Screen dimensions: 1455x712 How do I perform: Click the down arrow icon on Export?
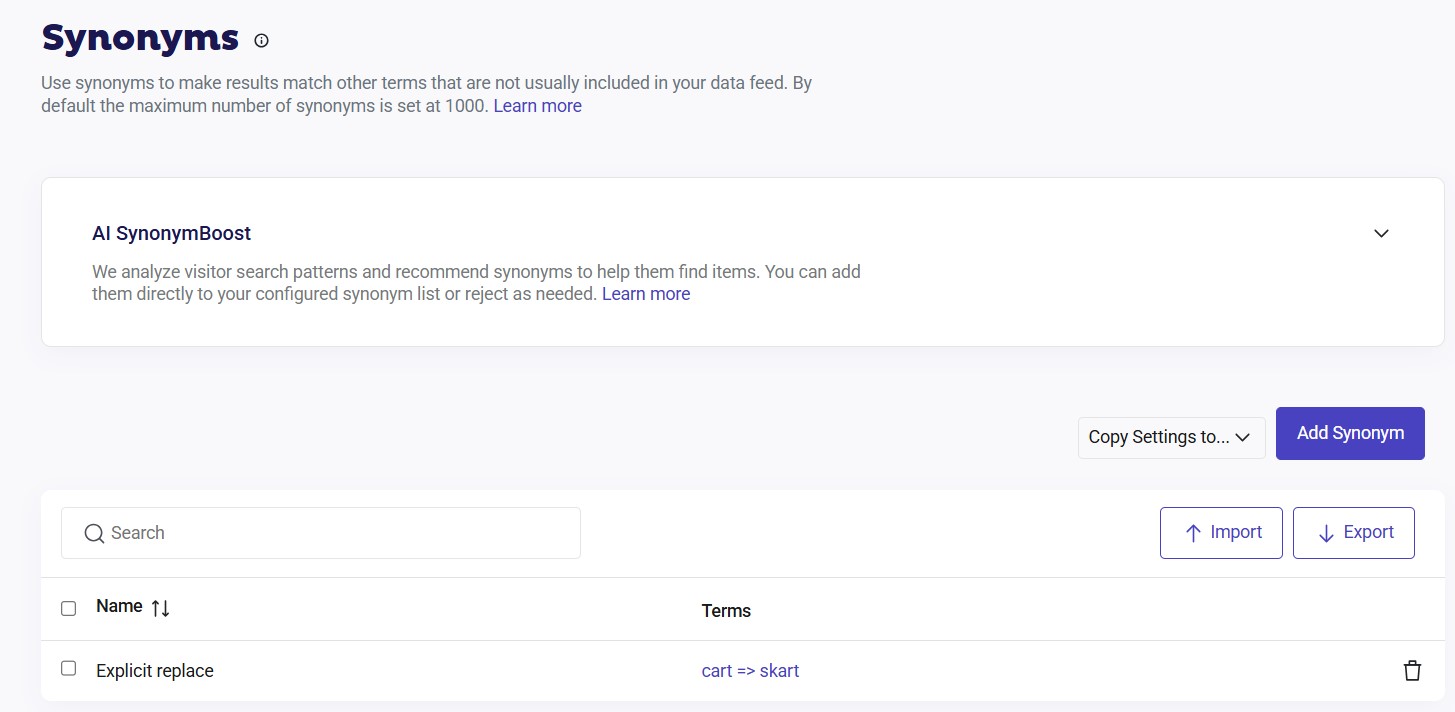pyautogui.click(x=1326, y=534)
